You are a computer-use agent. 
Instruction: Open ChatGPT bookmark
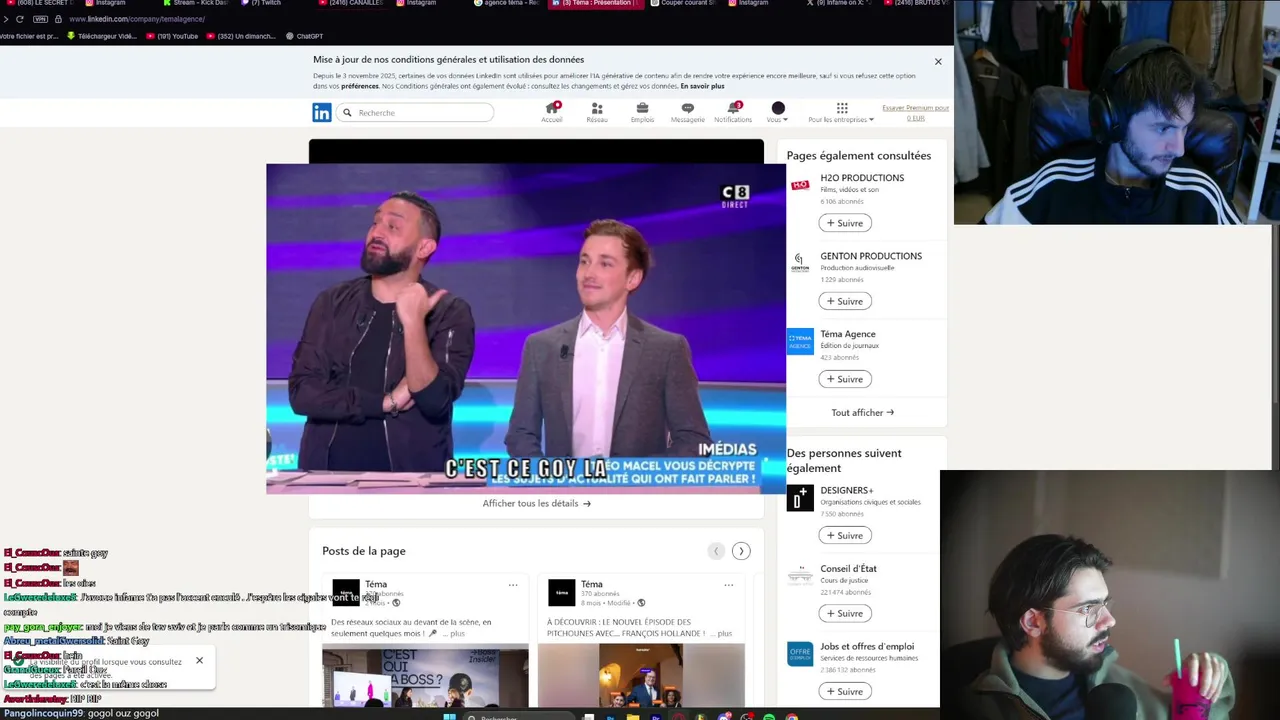304,36
